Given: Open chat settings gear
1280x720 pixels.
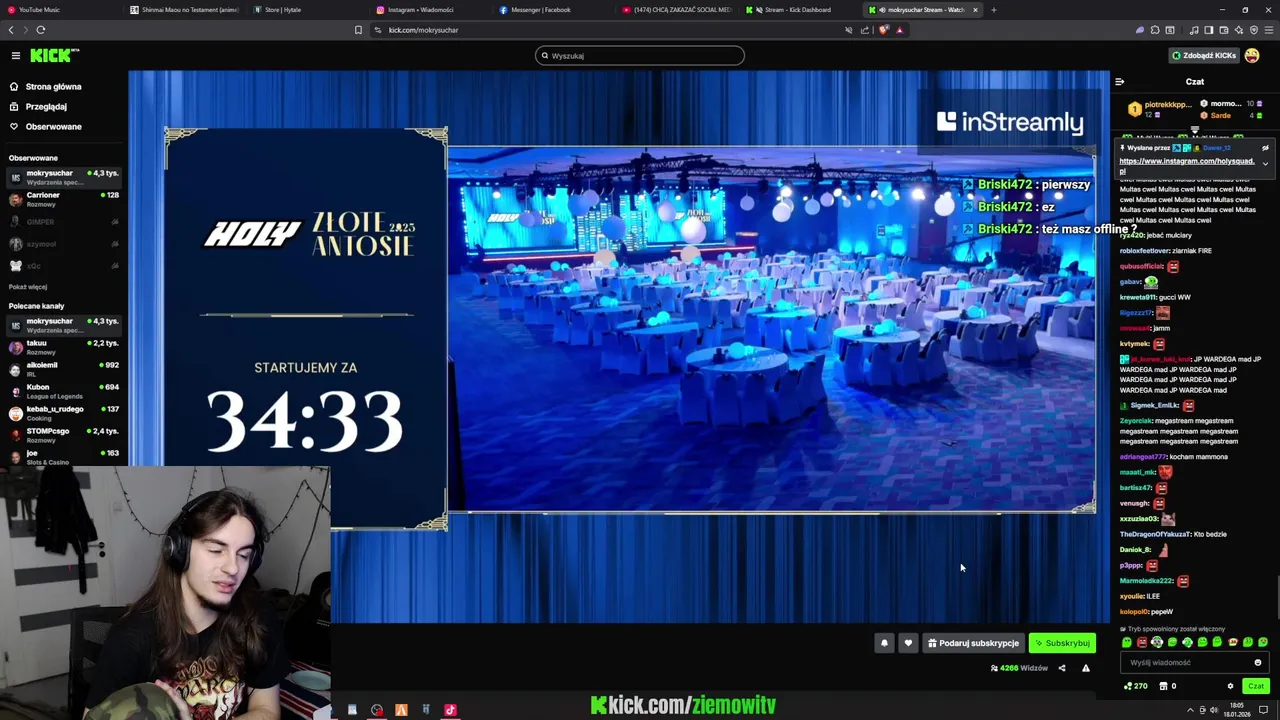Looking at the screenshot, I should 1230,686.
